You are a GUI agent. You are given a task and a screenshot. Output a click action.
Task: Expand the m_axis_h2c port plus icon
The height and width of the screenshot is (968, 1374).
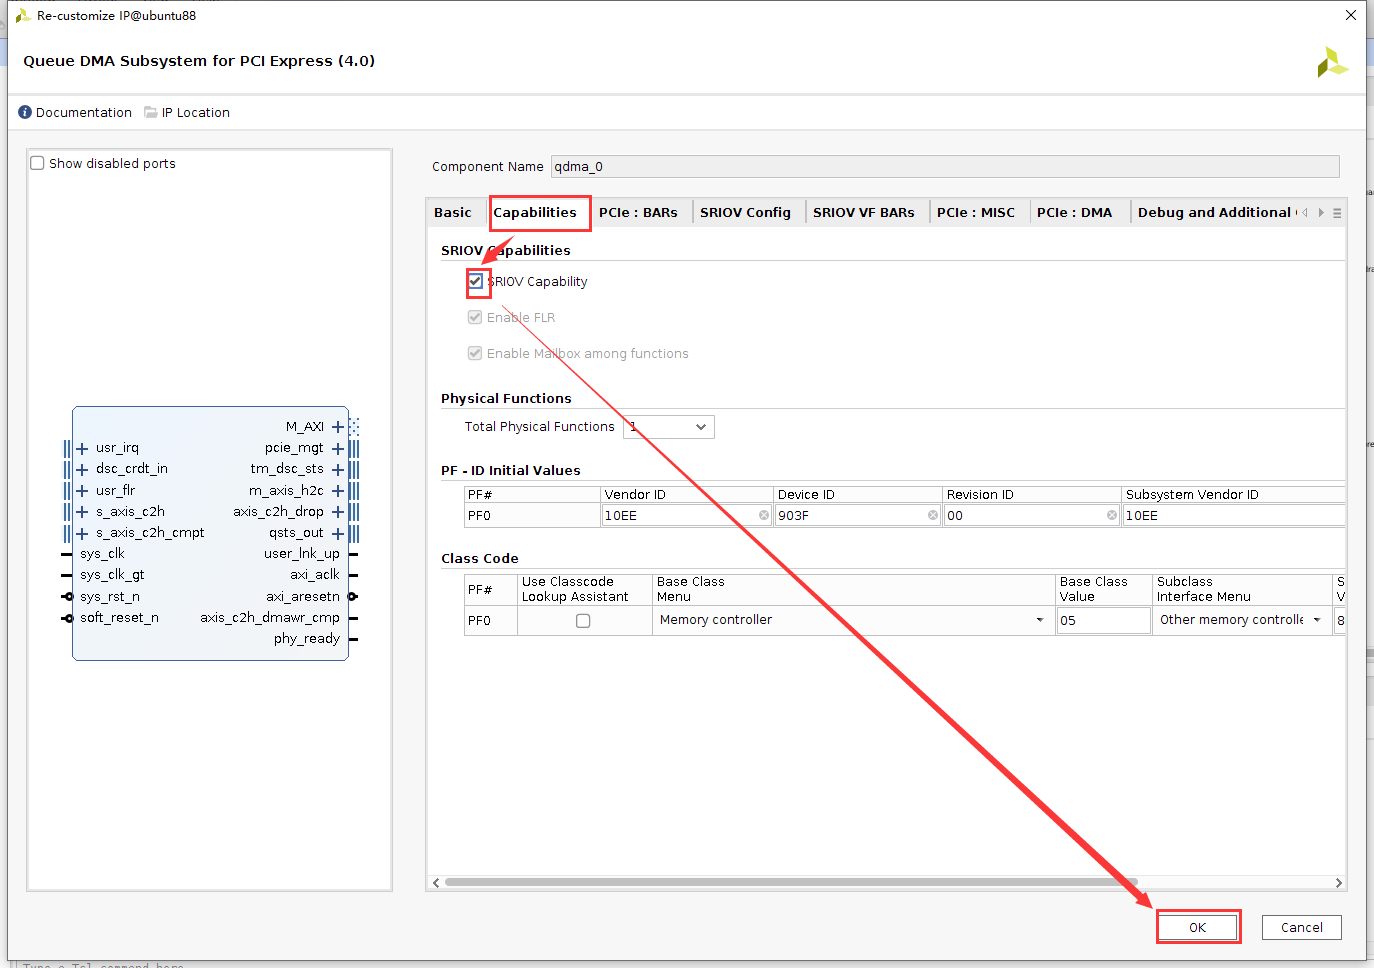click(x=338, y=491)
